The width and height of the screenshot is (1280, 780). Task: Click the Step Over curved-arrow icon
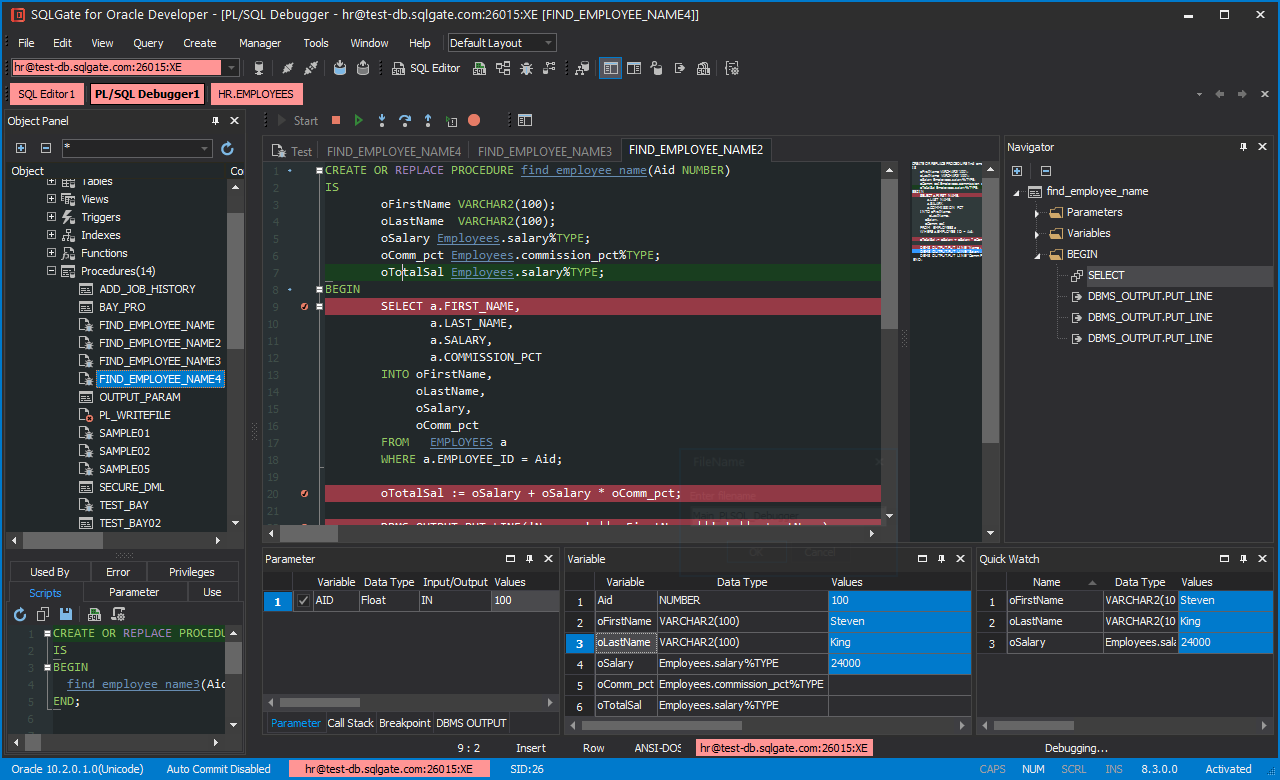click(x=404, y=119)
